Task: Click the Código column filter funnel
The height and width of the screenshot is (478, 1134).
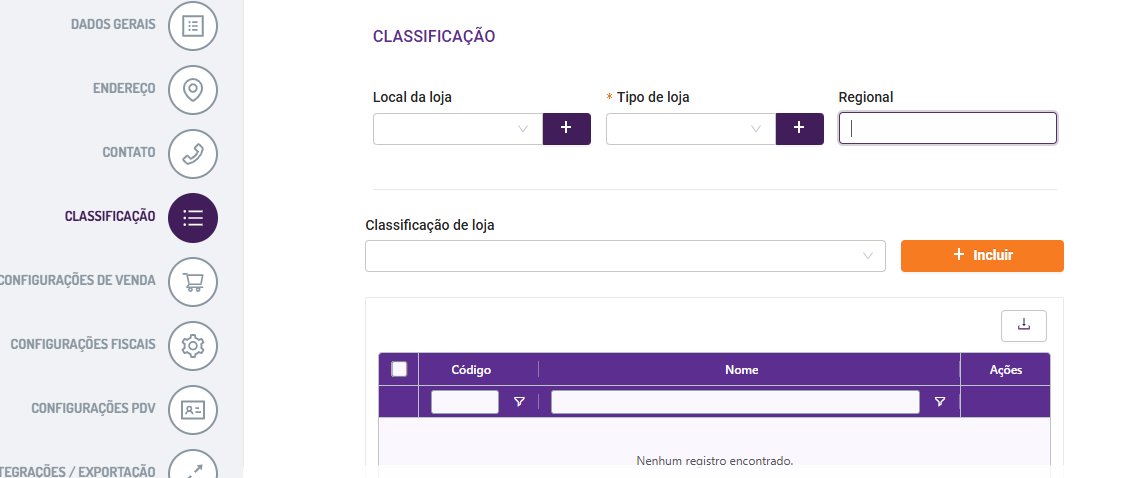Action: tap(519, 402)
